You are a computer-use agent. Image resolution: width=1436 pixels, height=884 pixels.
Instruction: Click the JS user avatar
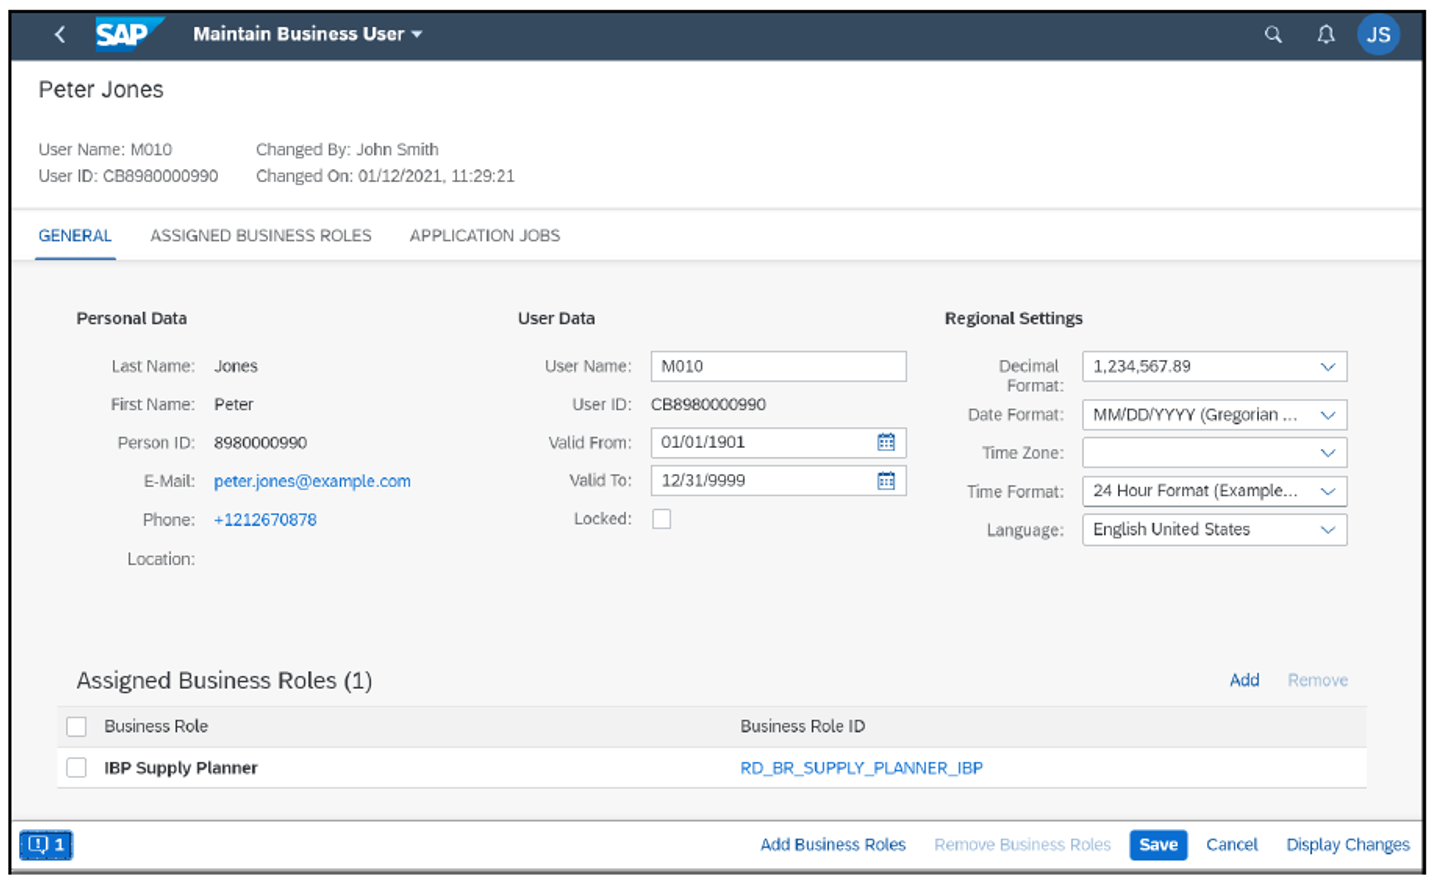[1379, 33]
